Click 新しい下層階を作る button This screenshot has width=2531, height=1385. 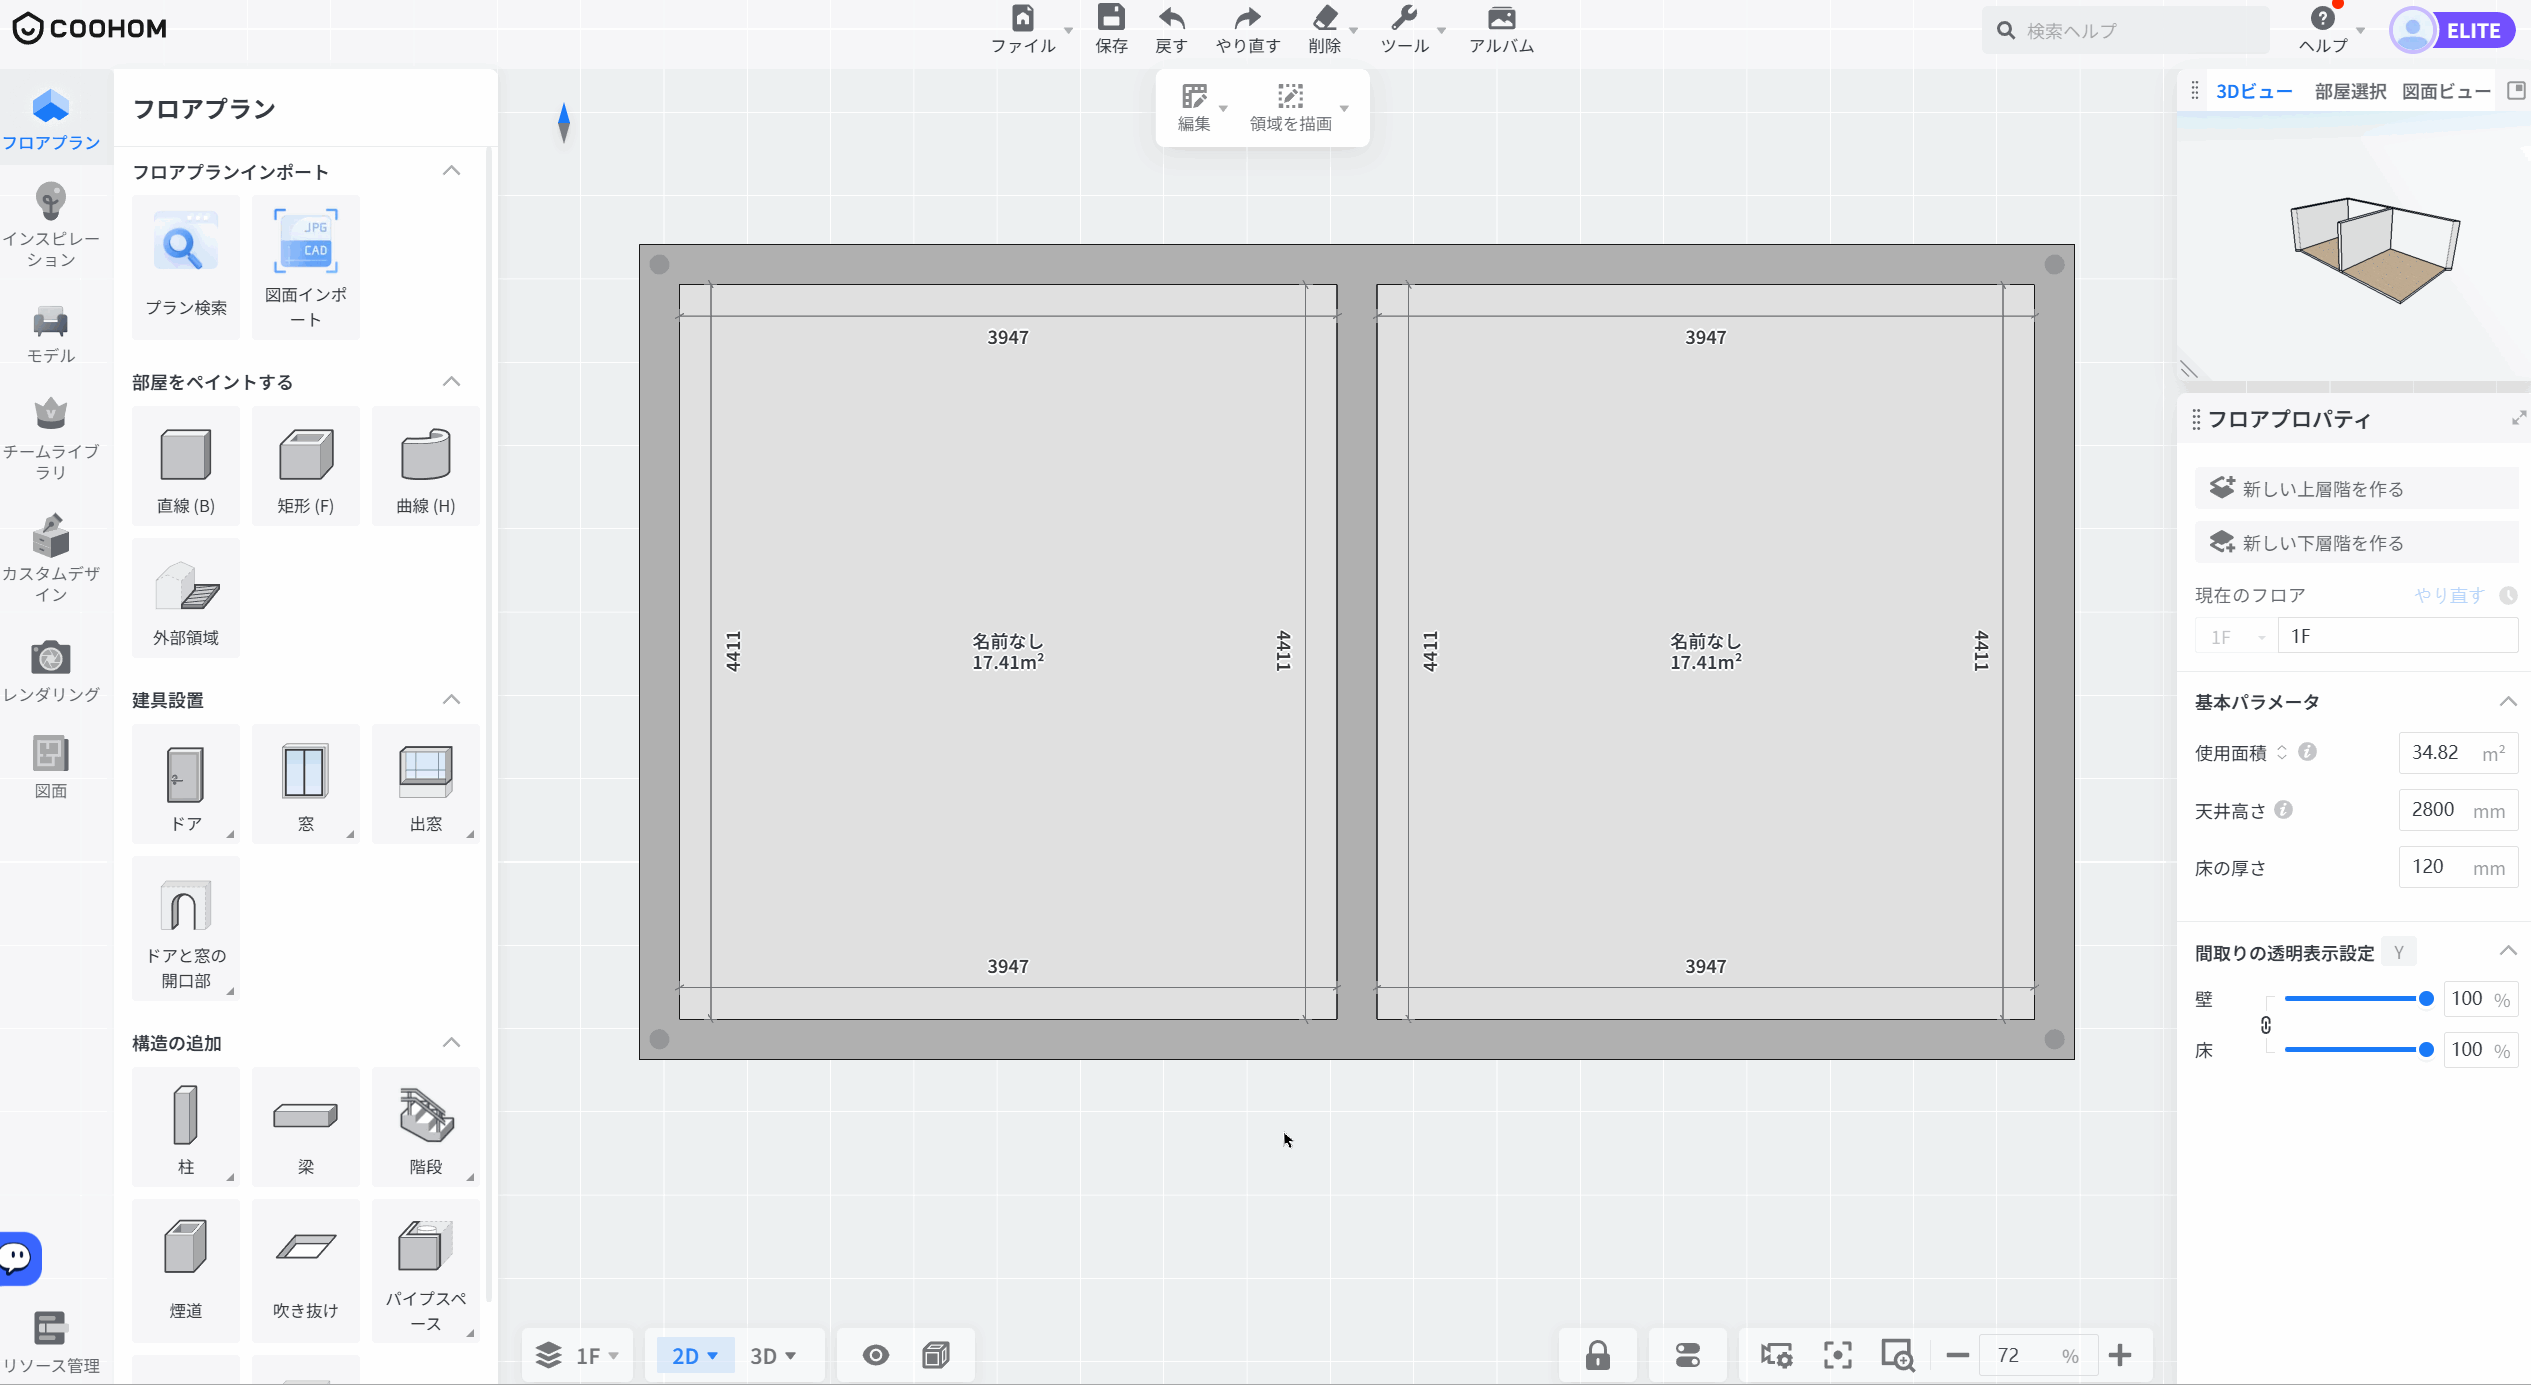coord(2356,542)
